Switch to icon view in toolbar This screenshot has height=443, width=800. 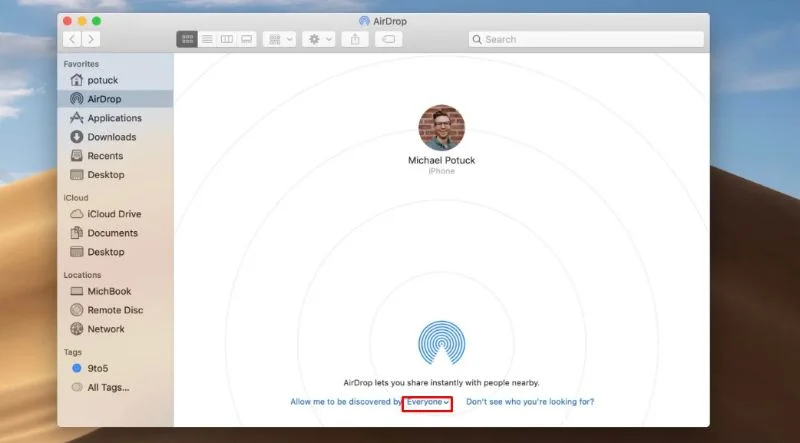pyautogui.click(x=187, y=39)
